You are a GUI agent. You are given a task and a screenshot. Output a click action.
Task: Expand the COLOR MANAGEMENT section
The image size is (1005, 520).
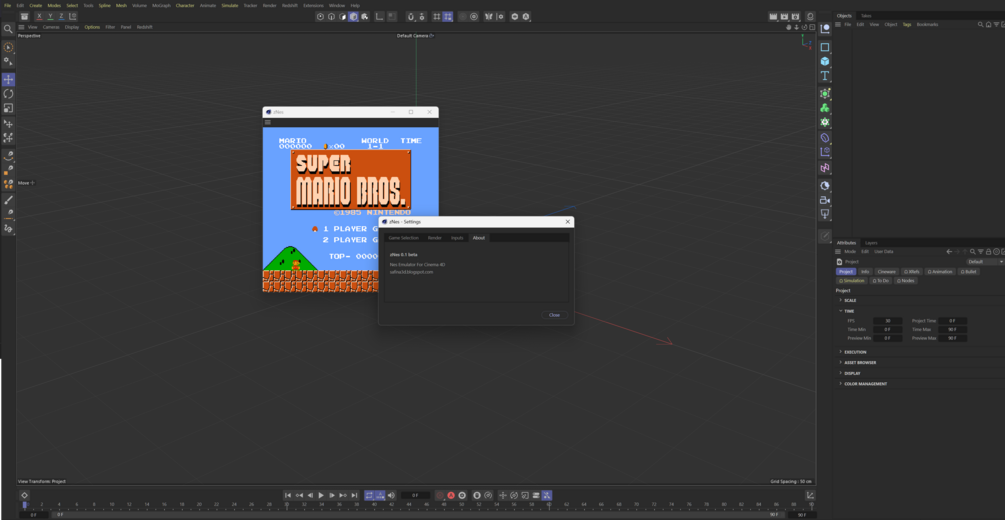click(x=865, y=384)
